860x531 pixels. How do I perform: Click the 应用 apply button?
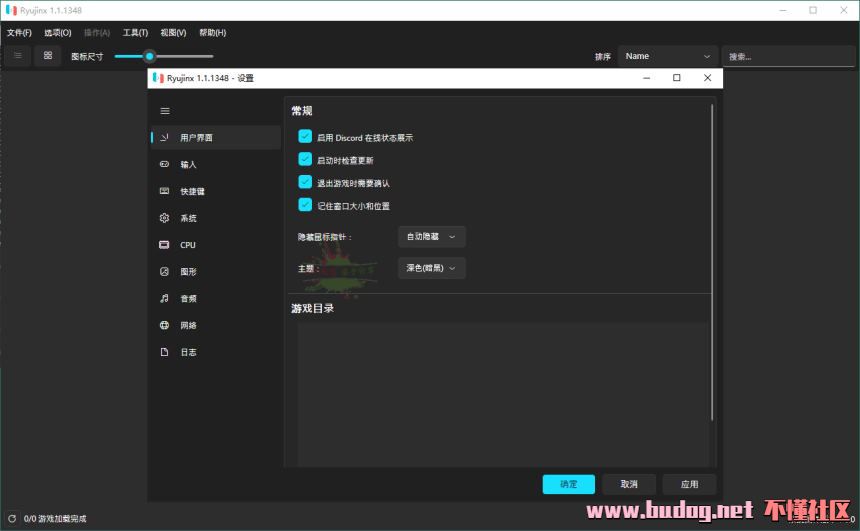689,484
